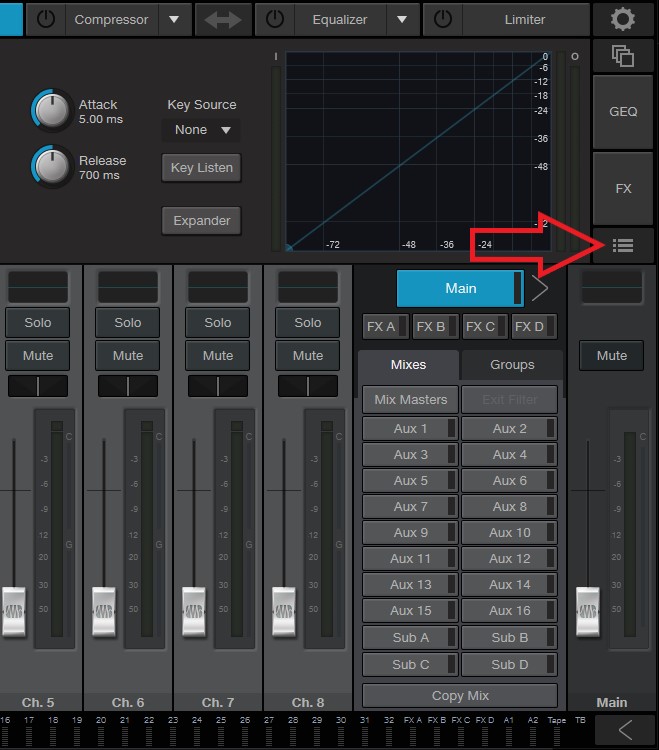This screenshot has width=659, height=750.
Task: Click the Main channel mini EQ display
Action: (x=612, y=287)
